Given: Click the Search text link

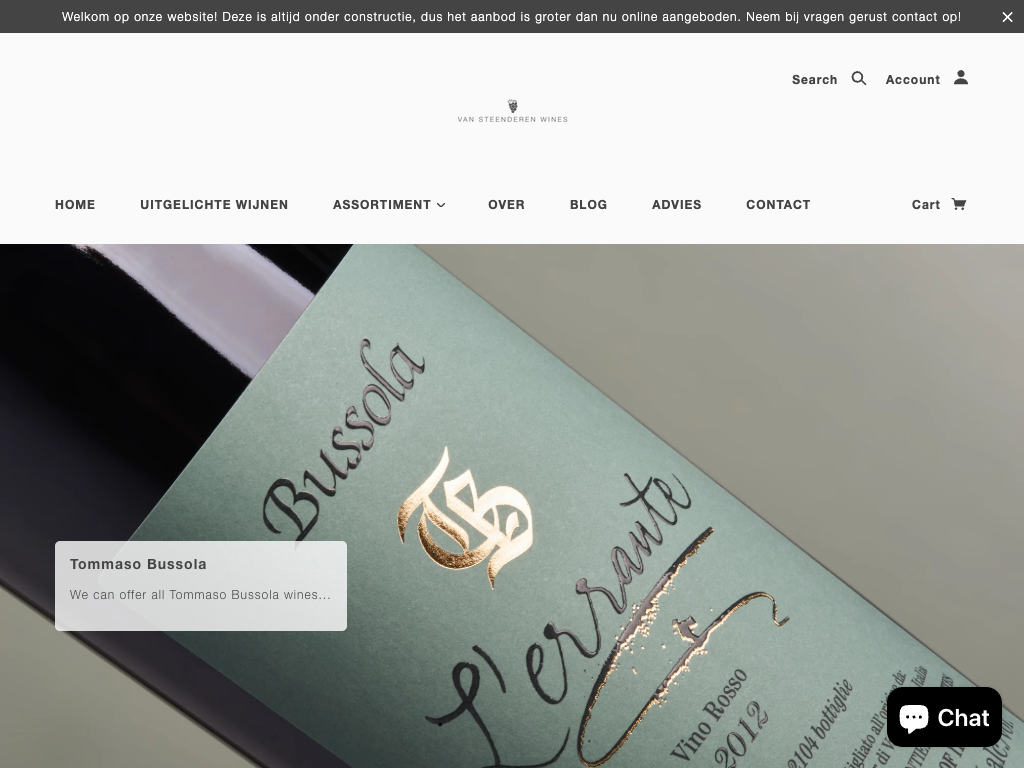Looking at the screenshot, I should (x=814, y=80).
